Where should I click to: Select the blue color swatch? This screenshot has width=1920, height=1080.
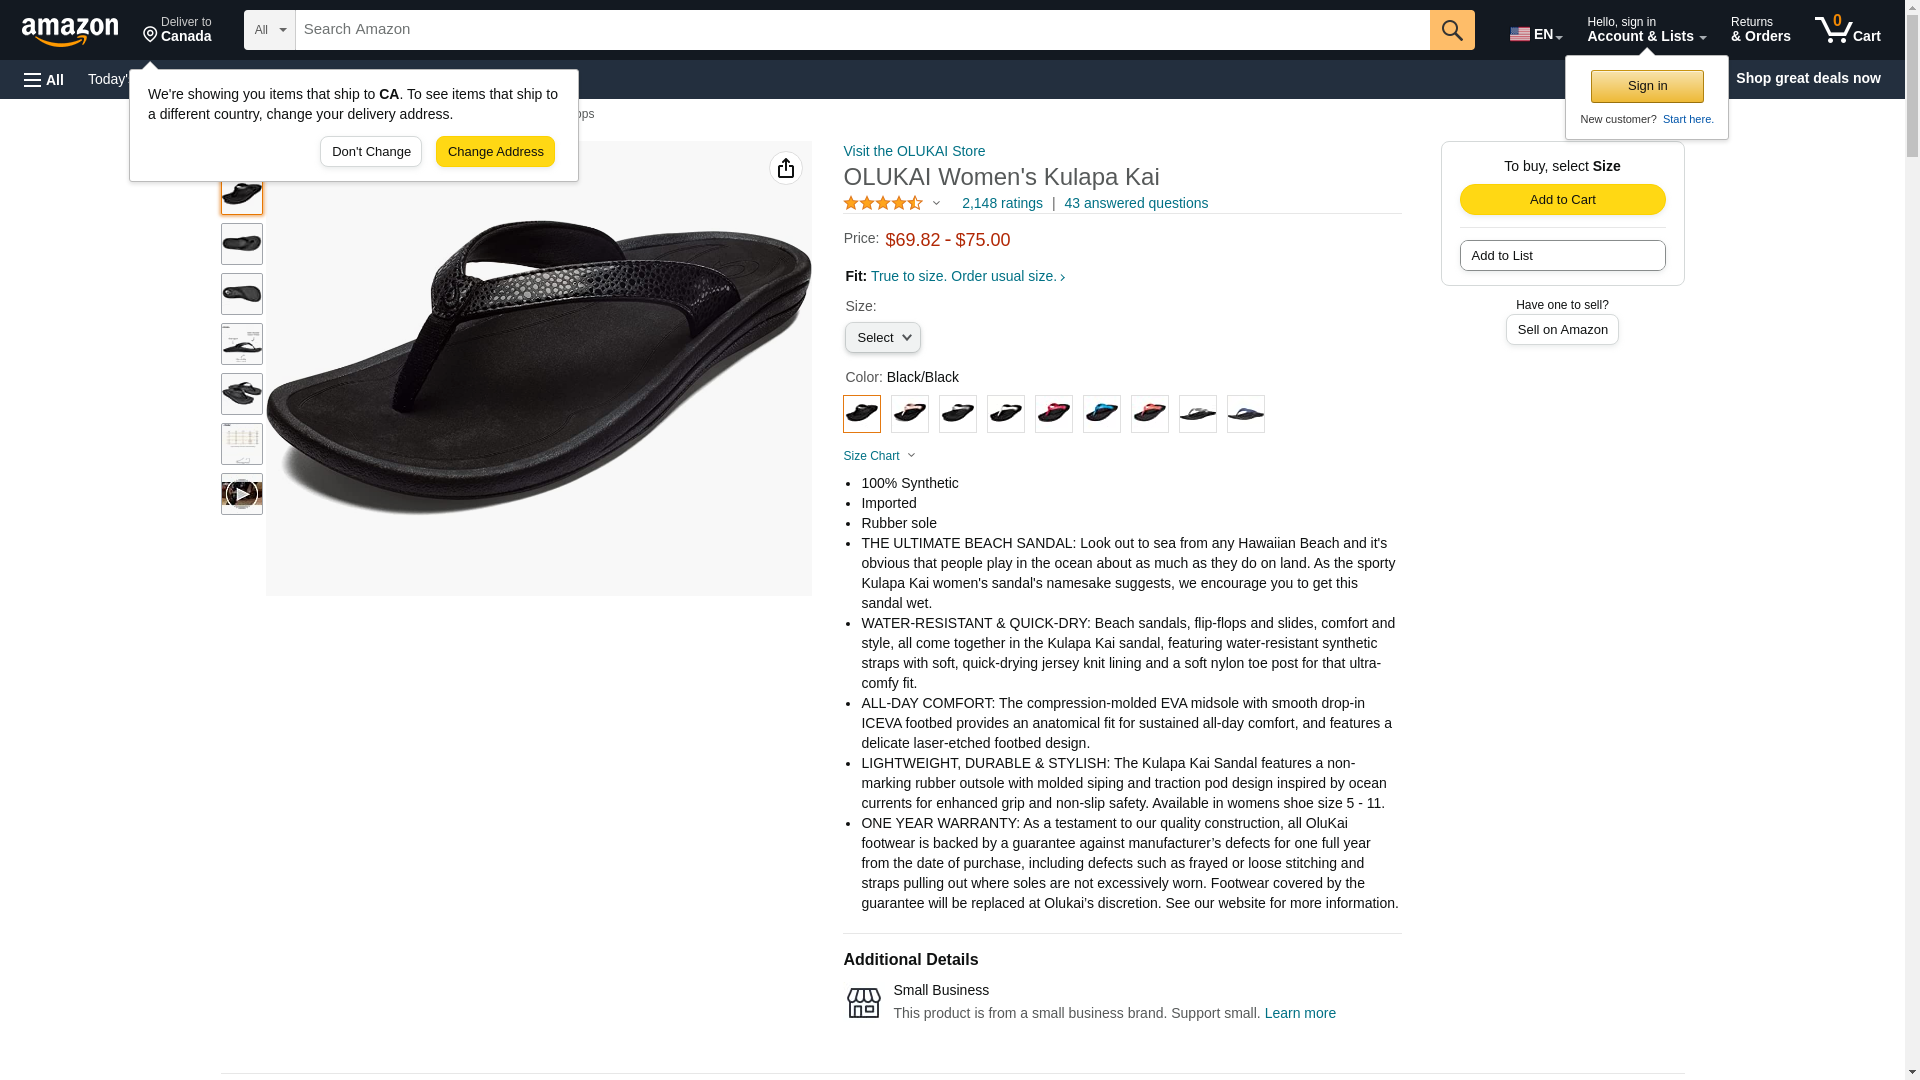pyautogui.click(x=1101, y=414)
